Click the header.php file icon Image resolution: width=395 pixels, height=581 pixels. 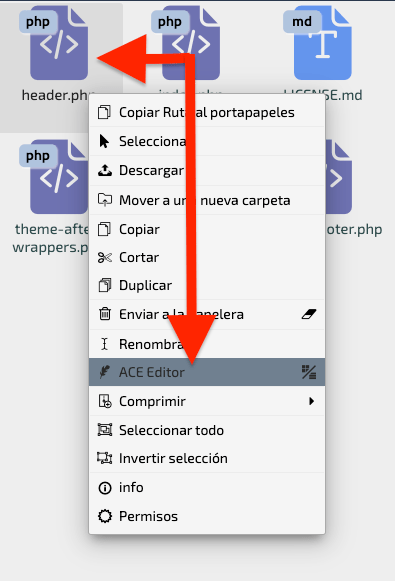click(54, 43)
